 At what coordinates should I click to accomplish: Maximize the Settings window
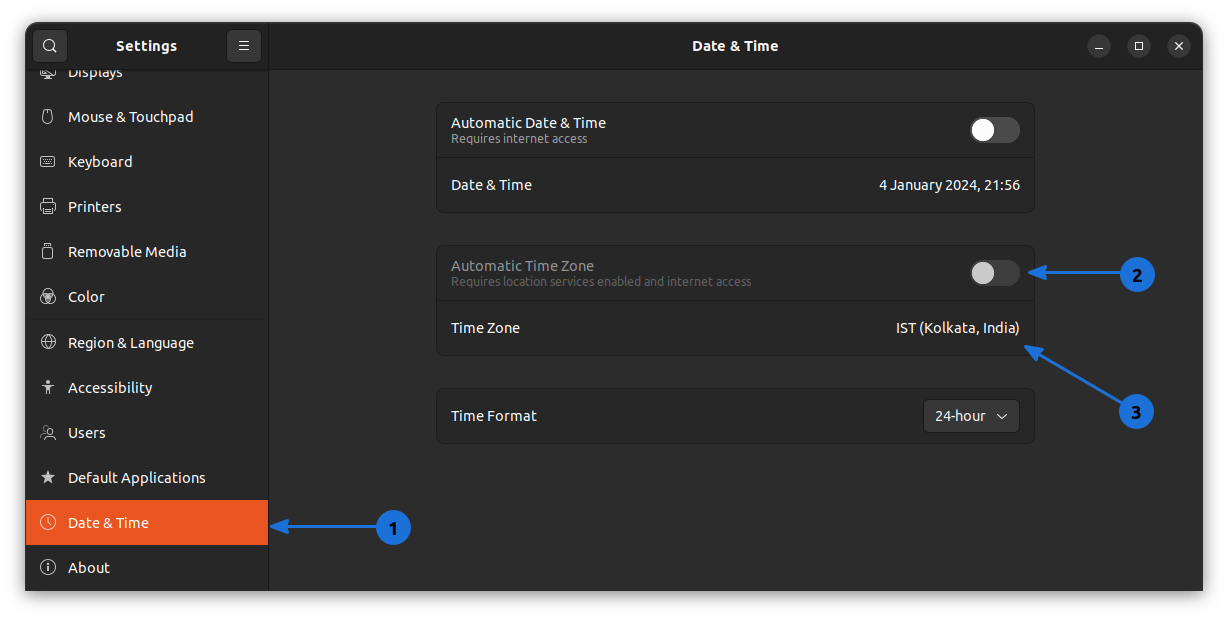click(1139, 46)
